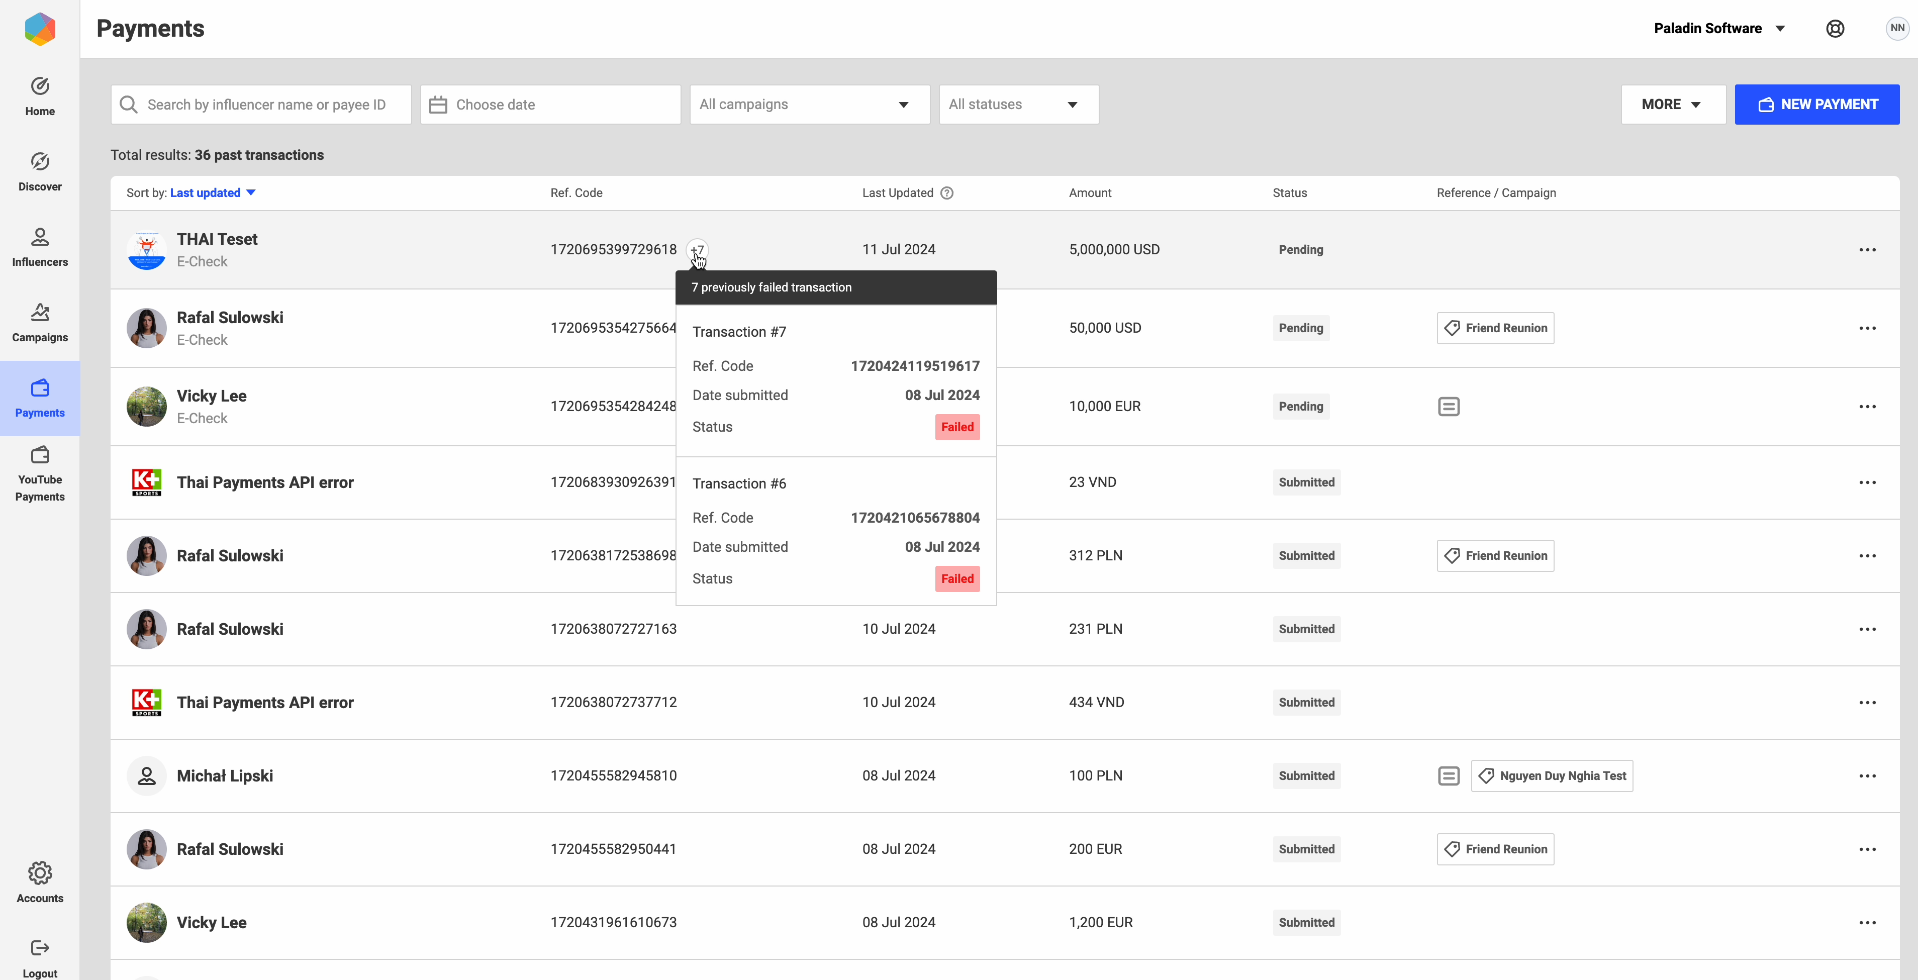
Task: Open the help lifebuoy icon
Action: tap(1835, 29)
